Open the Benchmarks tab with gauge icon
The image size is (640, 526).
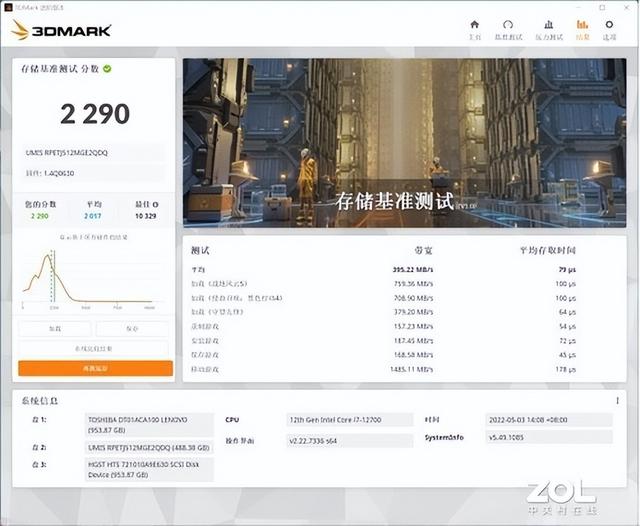click(508, 24)
